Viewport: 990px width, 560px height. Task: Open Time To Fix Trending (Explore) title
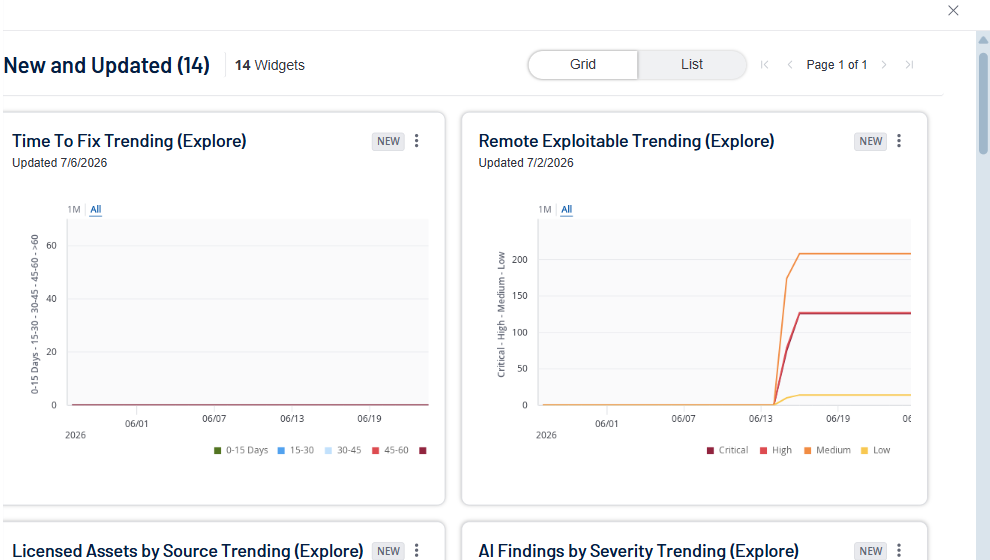click(129, 141)
